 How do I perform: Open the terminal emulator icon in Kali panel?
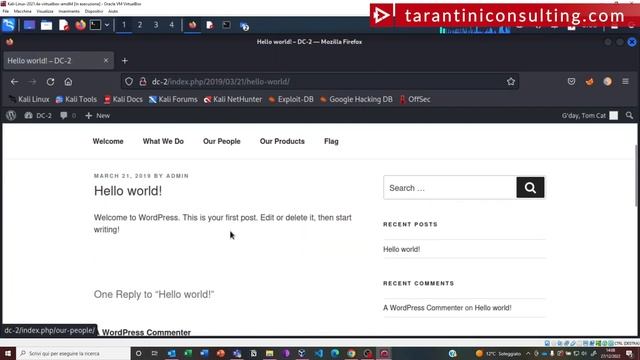point(95,25)
